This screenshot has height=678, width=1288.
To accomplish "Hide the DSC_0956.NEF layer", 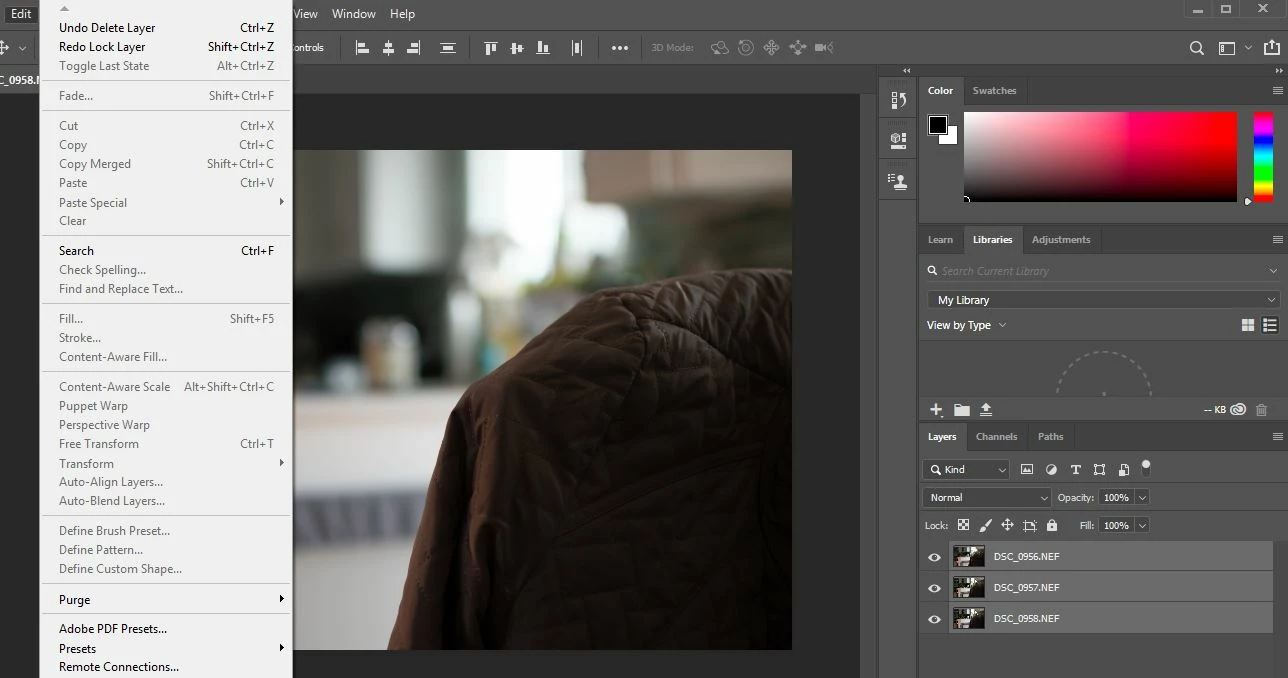I will tap(934, 557).
